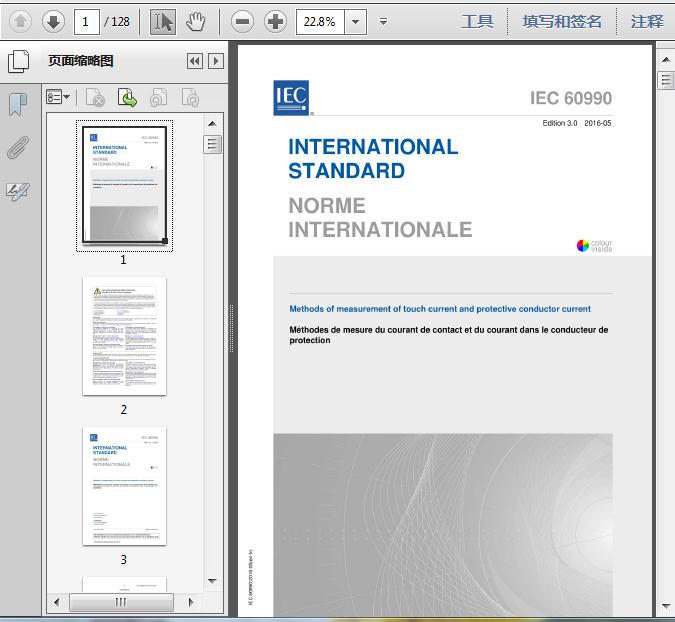Activate the hand pan tool

point(196,21)
